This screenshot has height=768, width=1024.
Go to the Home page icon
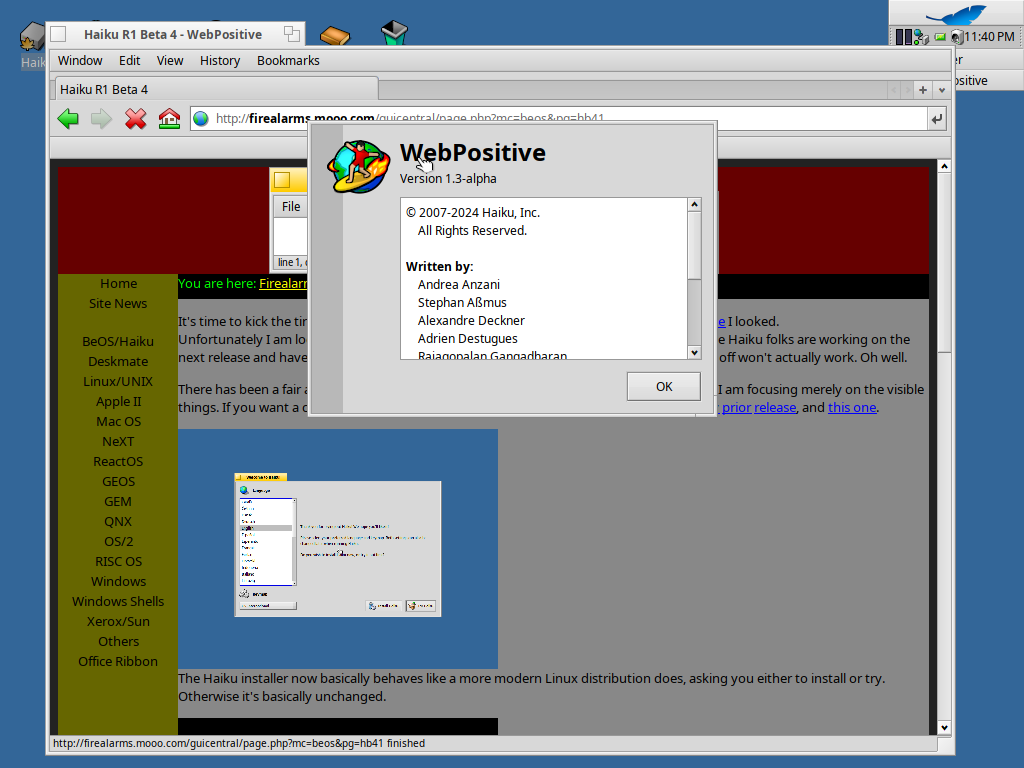169,119
